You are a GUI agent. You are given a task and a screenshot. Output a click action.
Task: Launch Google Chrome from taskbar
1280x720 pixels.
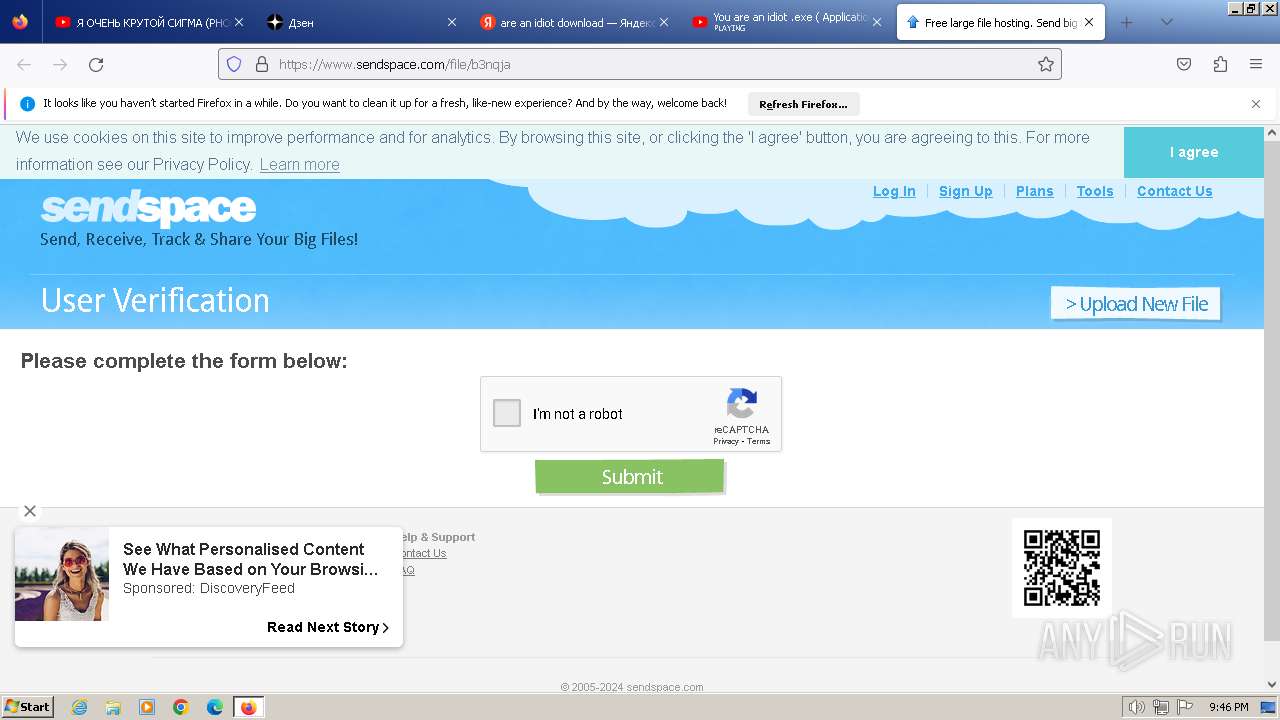pyautogui.click(x=181, y=707)
